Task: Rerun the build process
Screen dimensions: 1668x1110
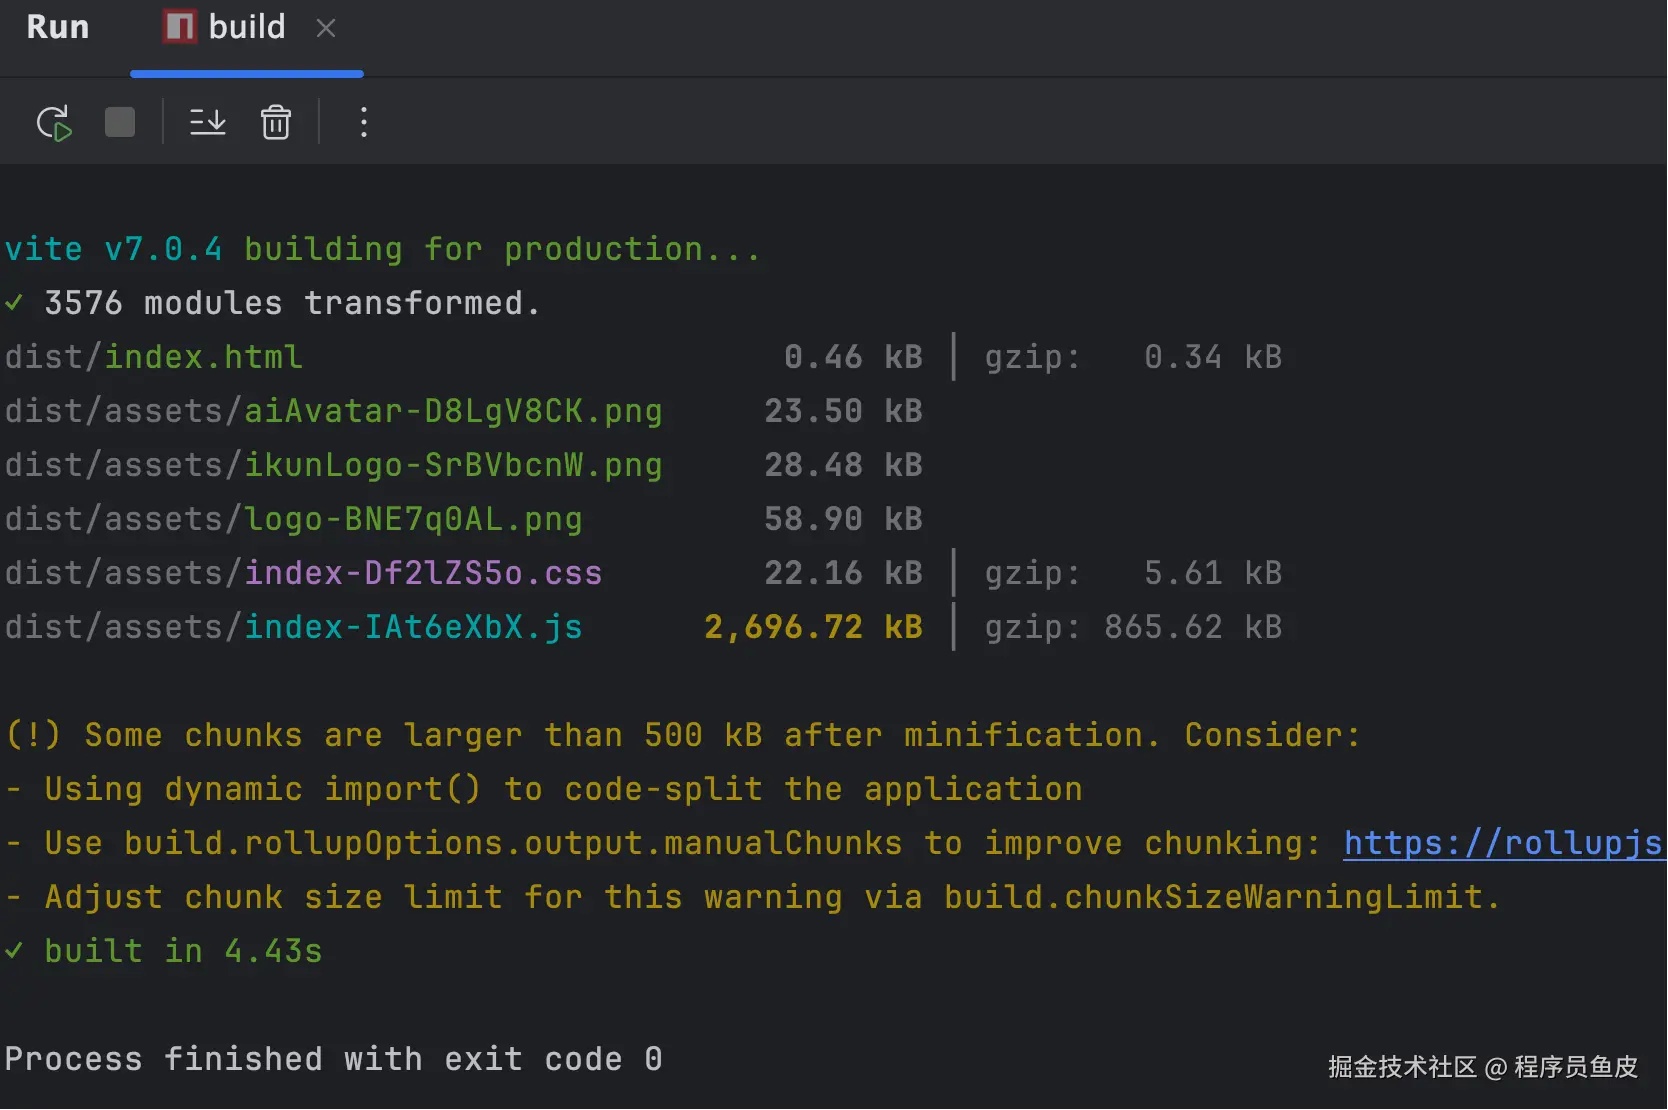Action: 54,123
